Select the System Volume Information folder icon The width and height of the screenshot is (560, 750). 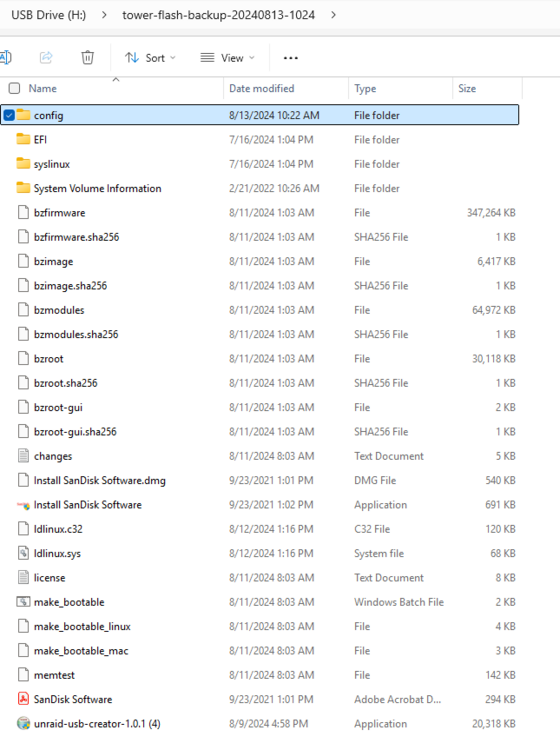tap(23, 188)
